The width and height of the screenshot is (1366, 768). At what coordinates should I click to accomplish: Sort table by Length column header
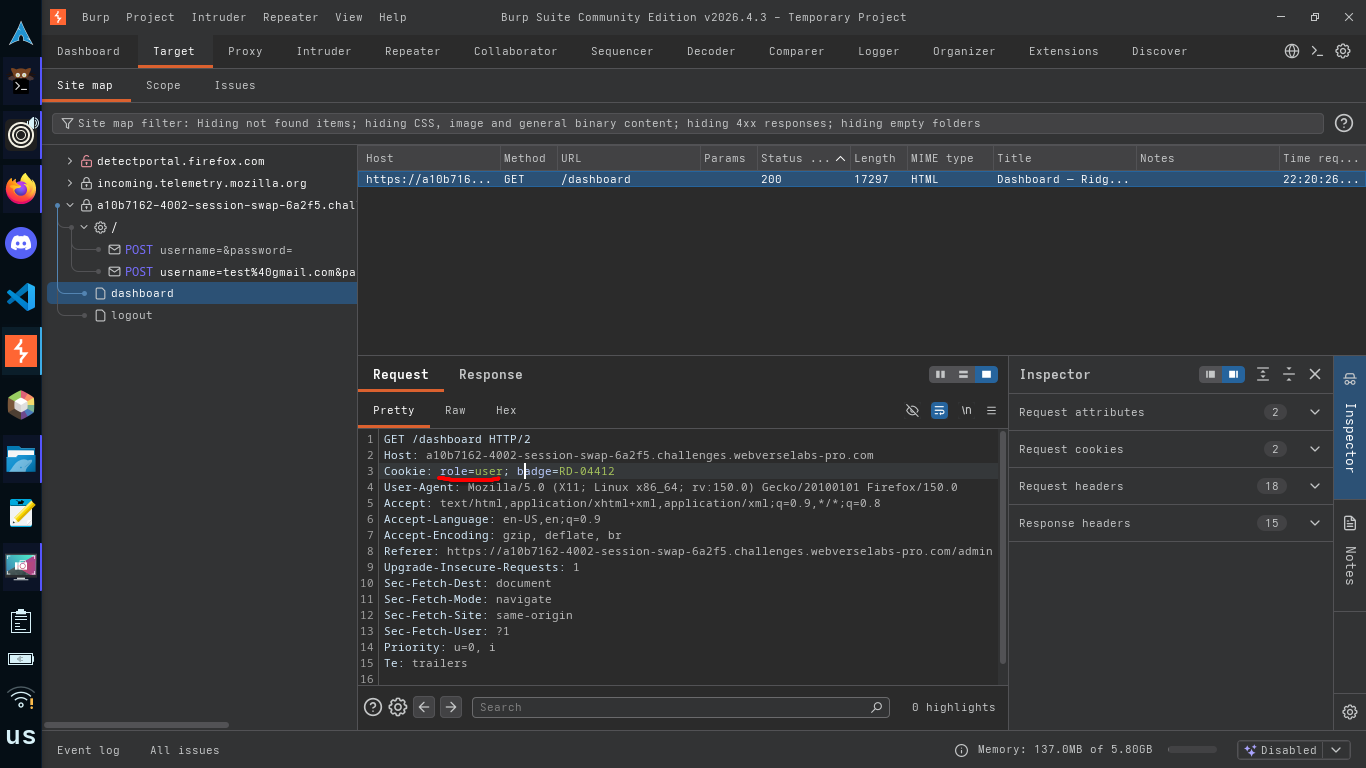click(877, 158)
